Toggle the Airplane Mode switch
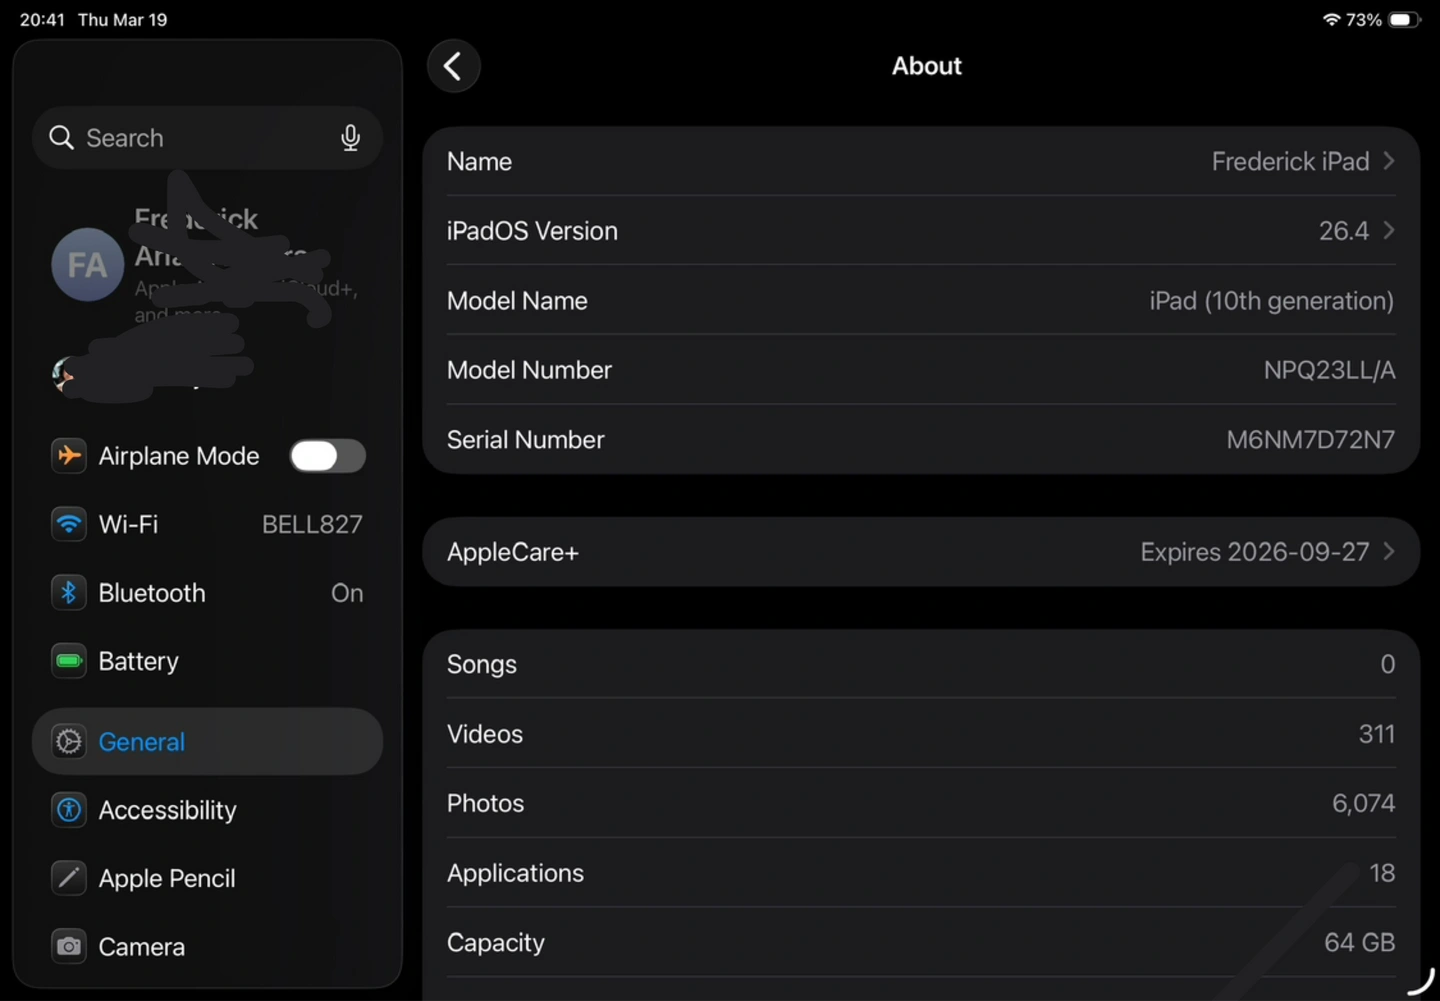Screen dimensions: 1440x1001 click(x=327, y=456)
